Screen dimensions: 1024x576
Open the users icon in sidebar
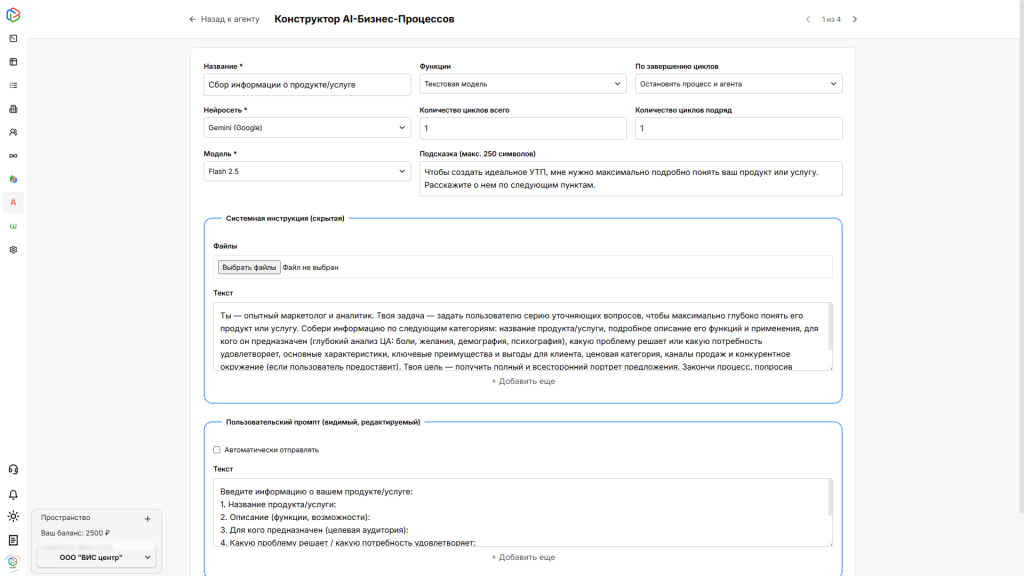click(x=13, y=132)
